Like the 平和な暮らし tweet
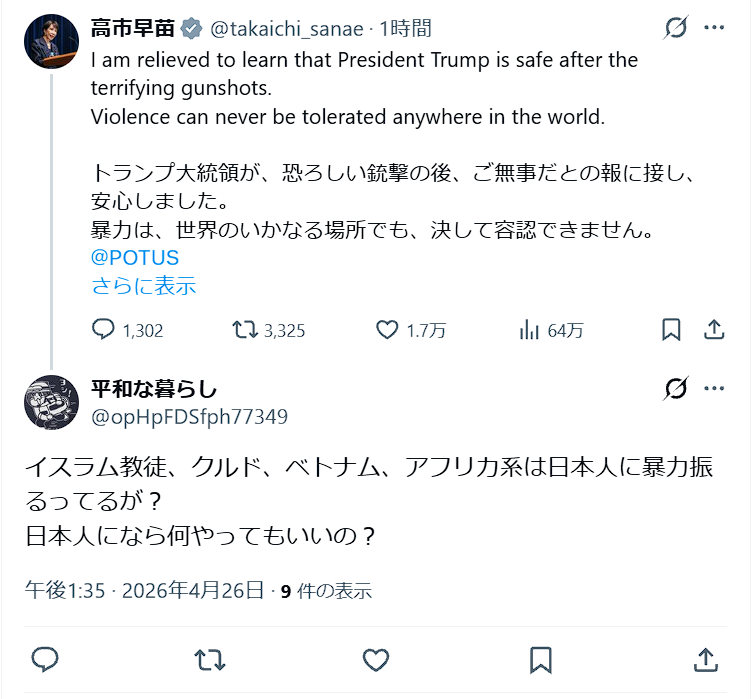Viewport: 755px width, 699px height. (375, 659)
